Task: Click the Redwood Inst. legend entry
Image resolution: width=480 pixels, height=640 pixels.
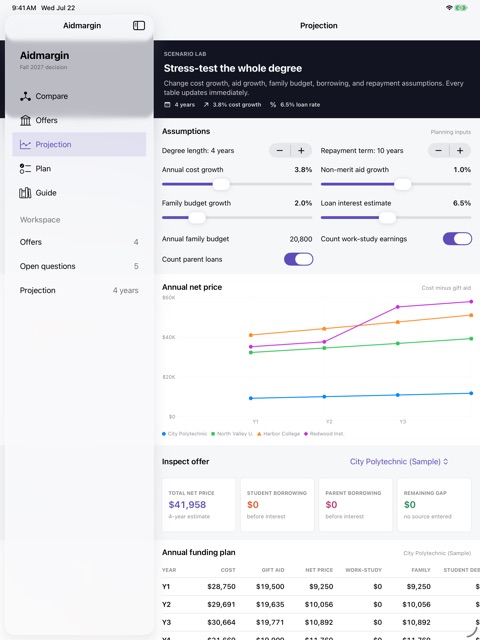Action: [324, 434]
